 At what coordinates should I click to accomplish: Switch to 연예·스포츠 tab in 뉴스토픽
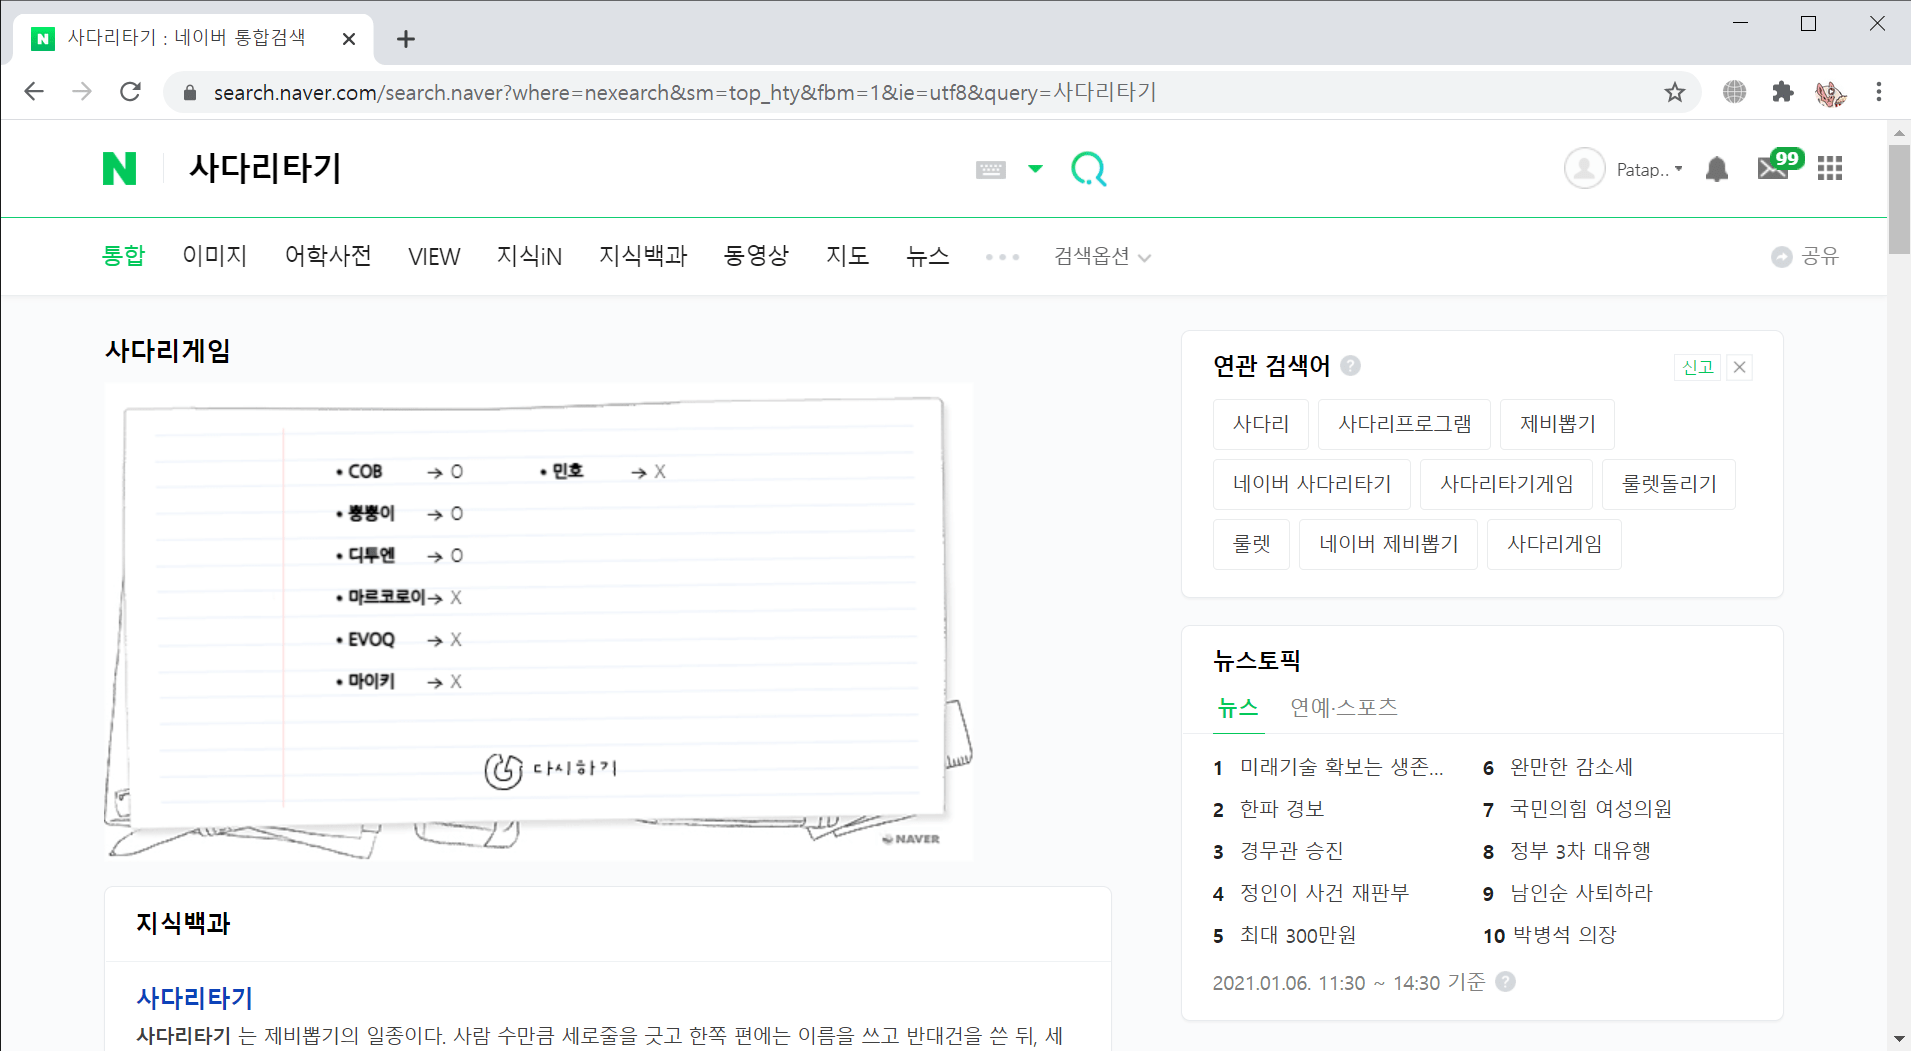[x=1344, y=708]
